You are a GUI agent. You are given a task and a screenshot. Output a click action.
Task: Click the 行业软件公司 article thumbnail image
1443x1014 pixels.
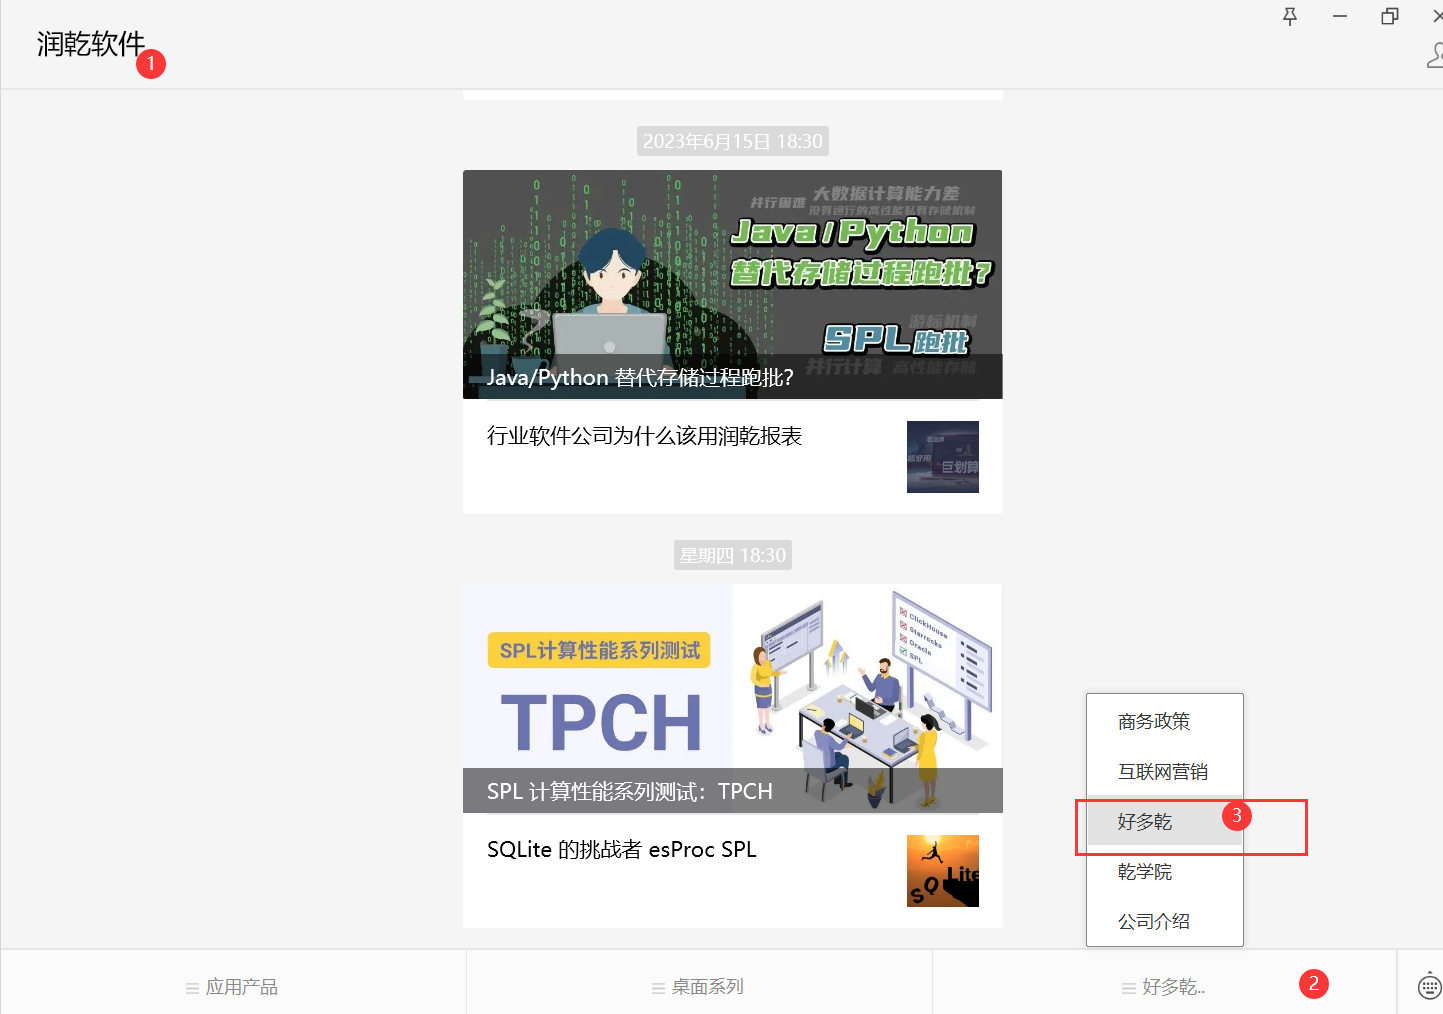point(943,457)
